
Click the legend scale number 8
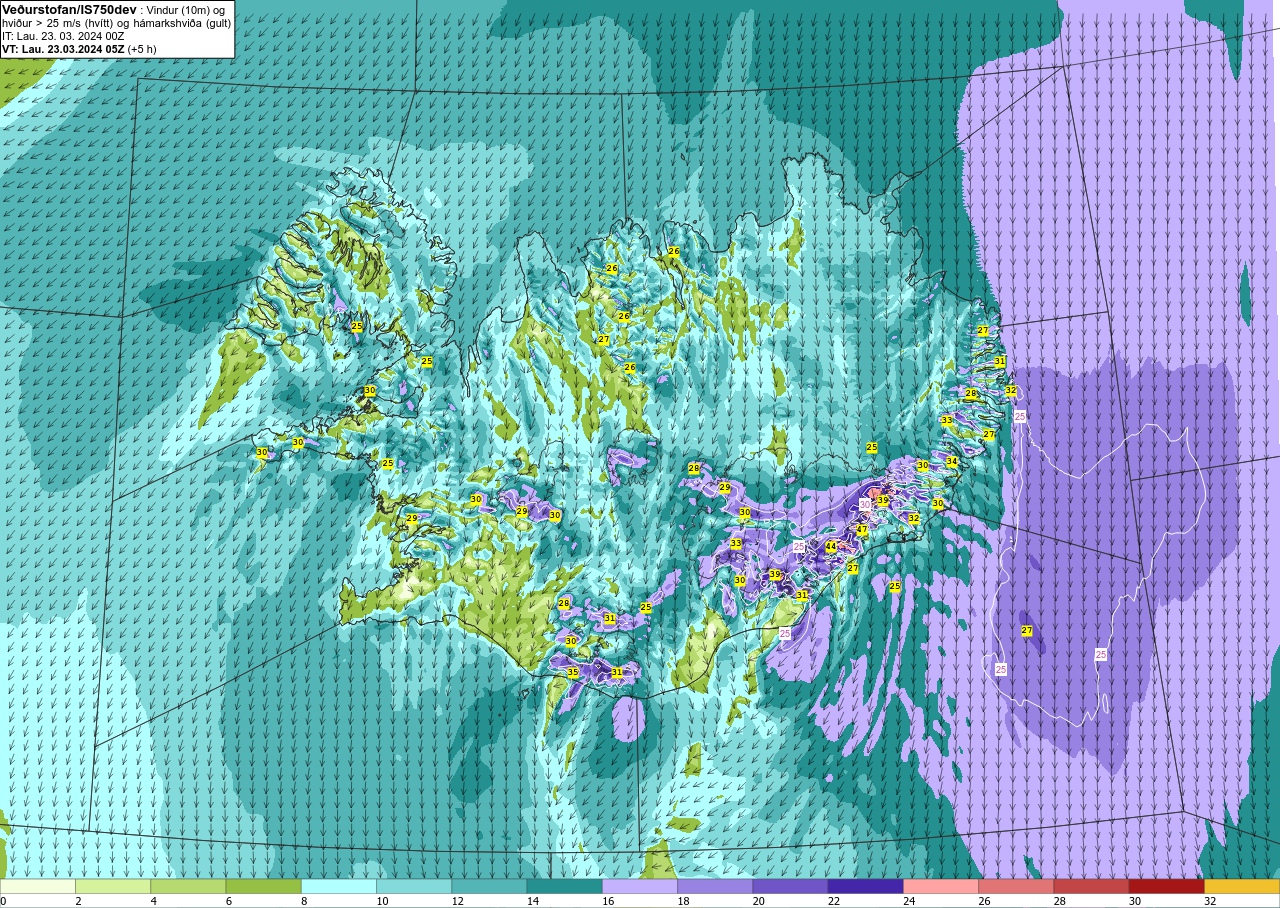click(x=302, y=901)
